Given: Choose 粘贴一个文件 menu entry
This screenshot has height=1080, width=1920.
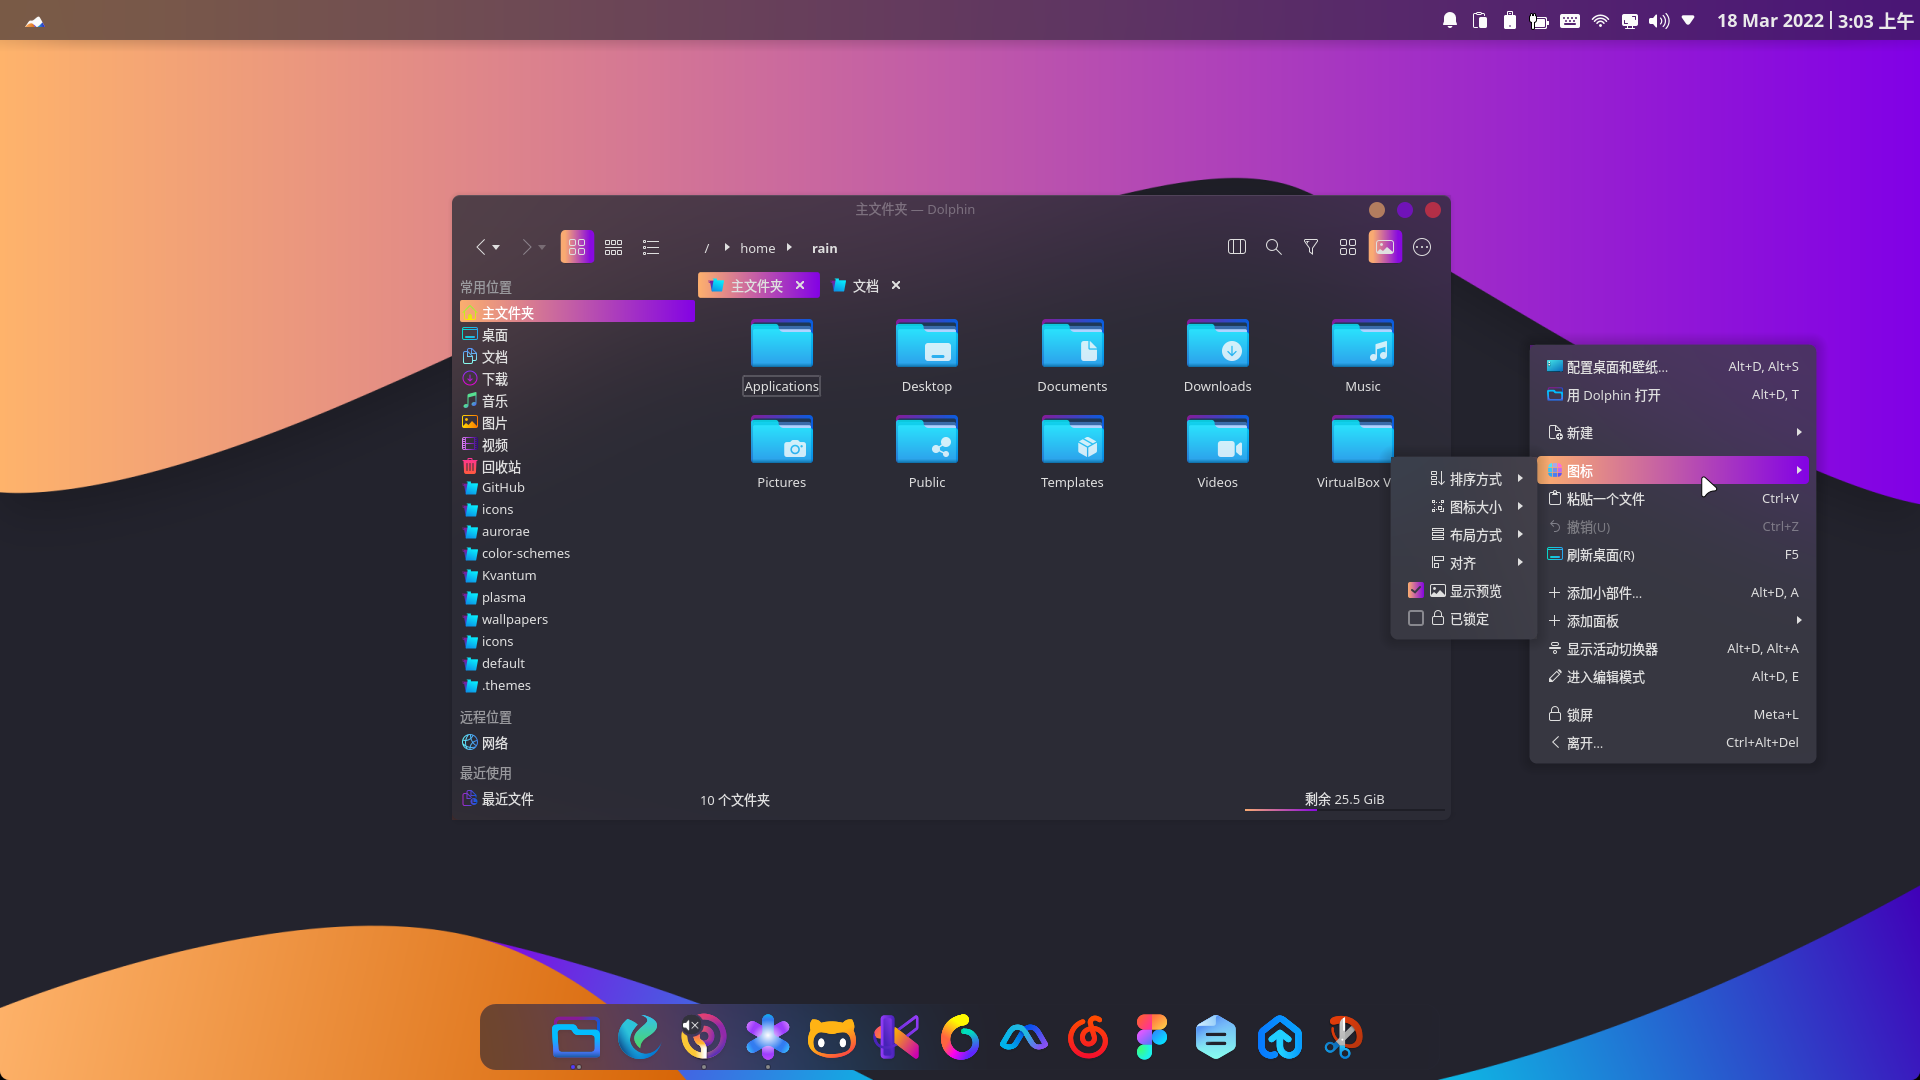Looking at the screenshot, I should point(1673,499).
